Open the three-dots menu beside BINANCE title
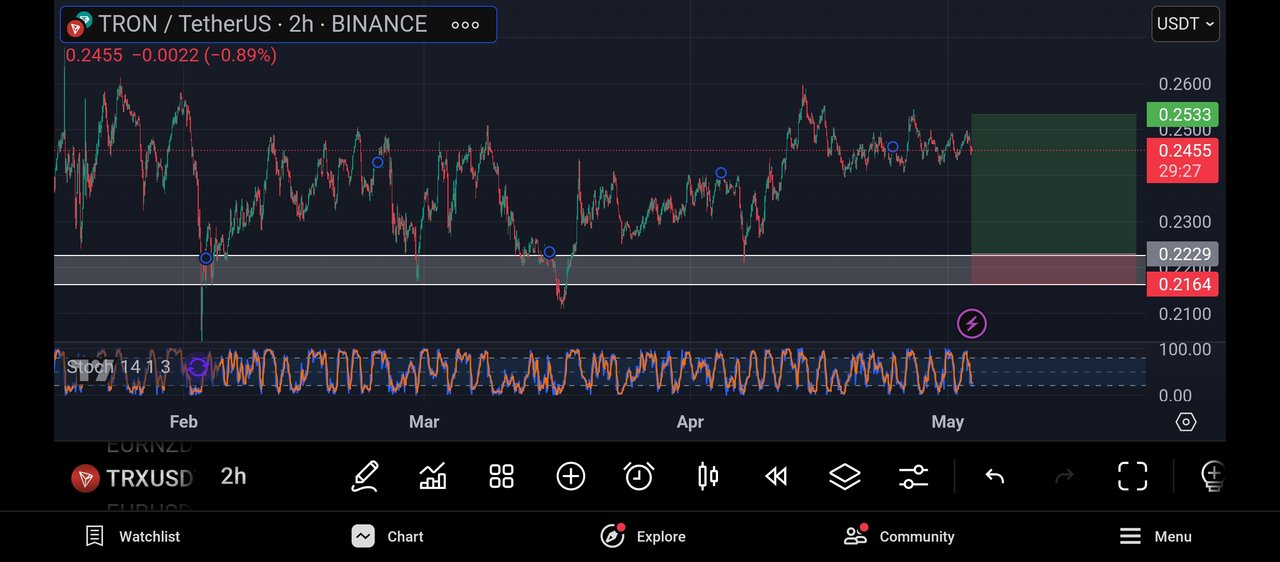 click(465, 25)
